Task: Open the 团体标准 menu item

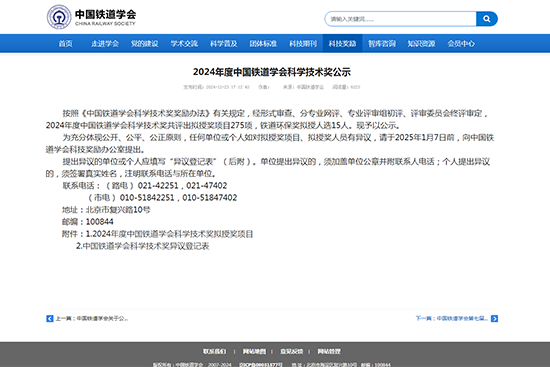Action: point(263,44)
